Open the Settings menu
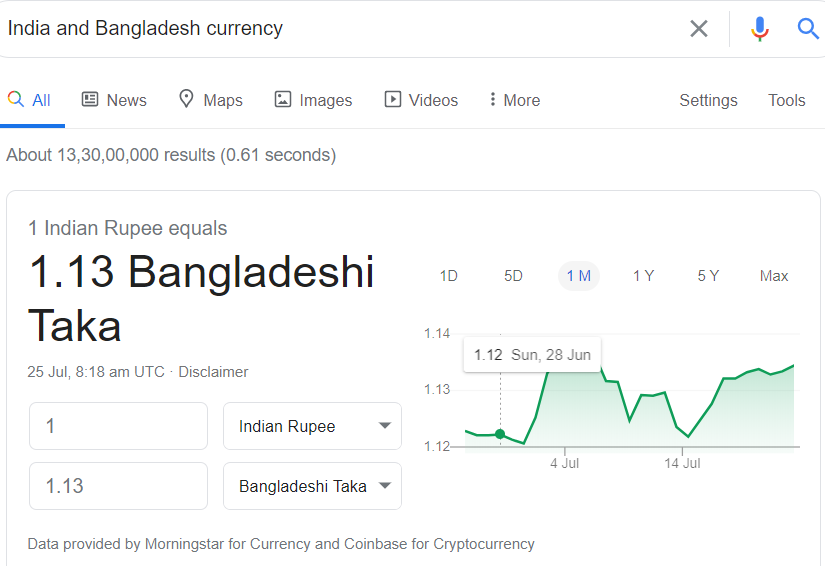 coord(708,100)
